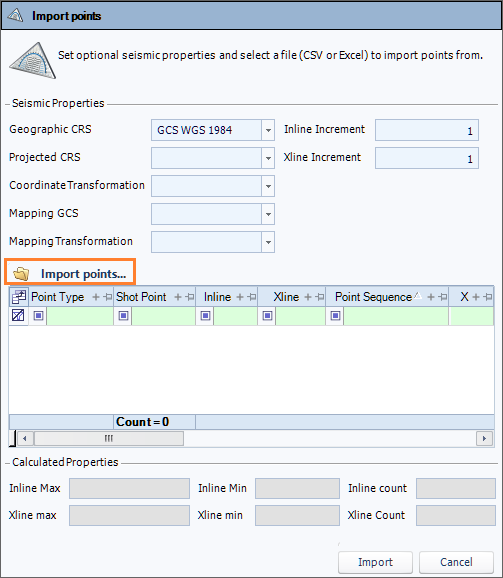Open Point Type filter operator selector
Screen dimensions: 503x578
pyautogui.click(x=38, y=316)
